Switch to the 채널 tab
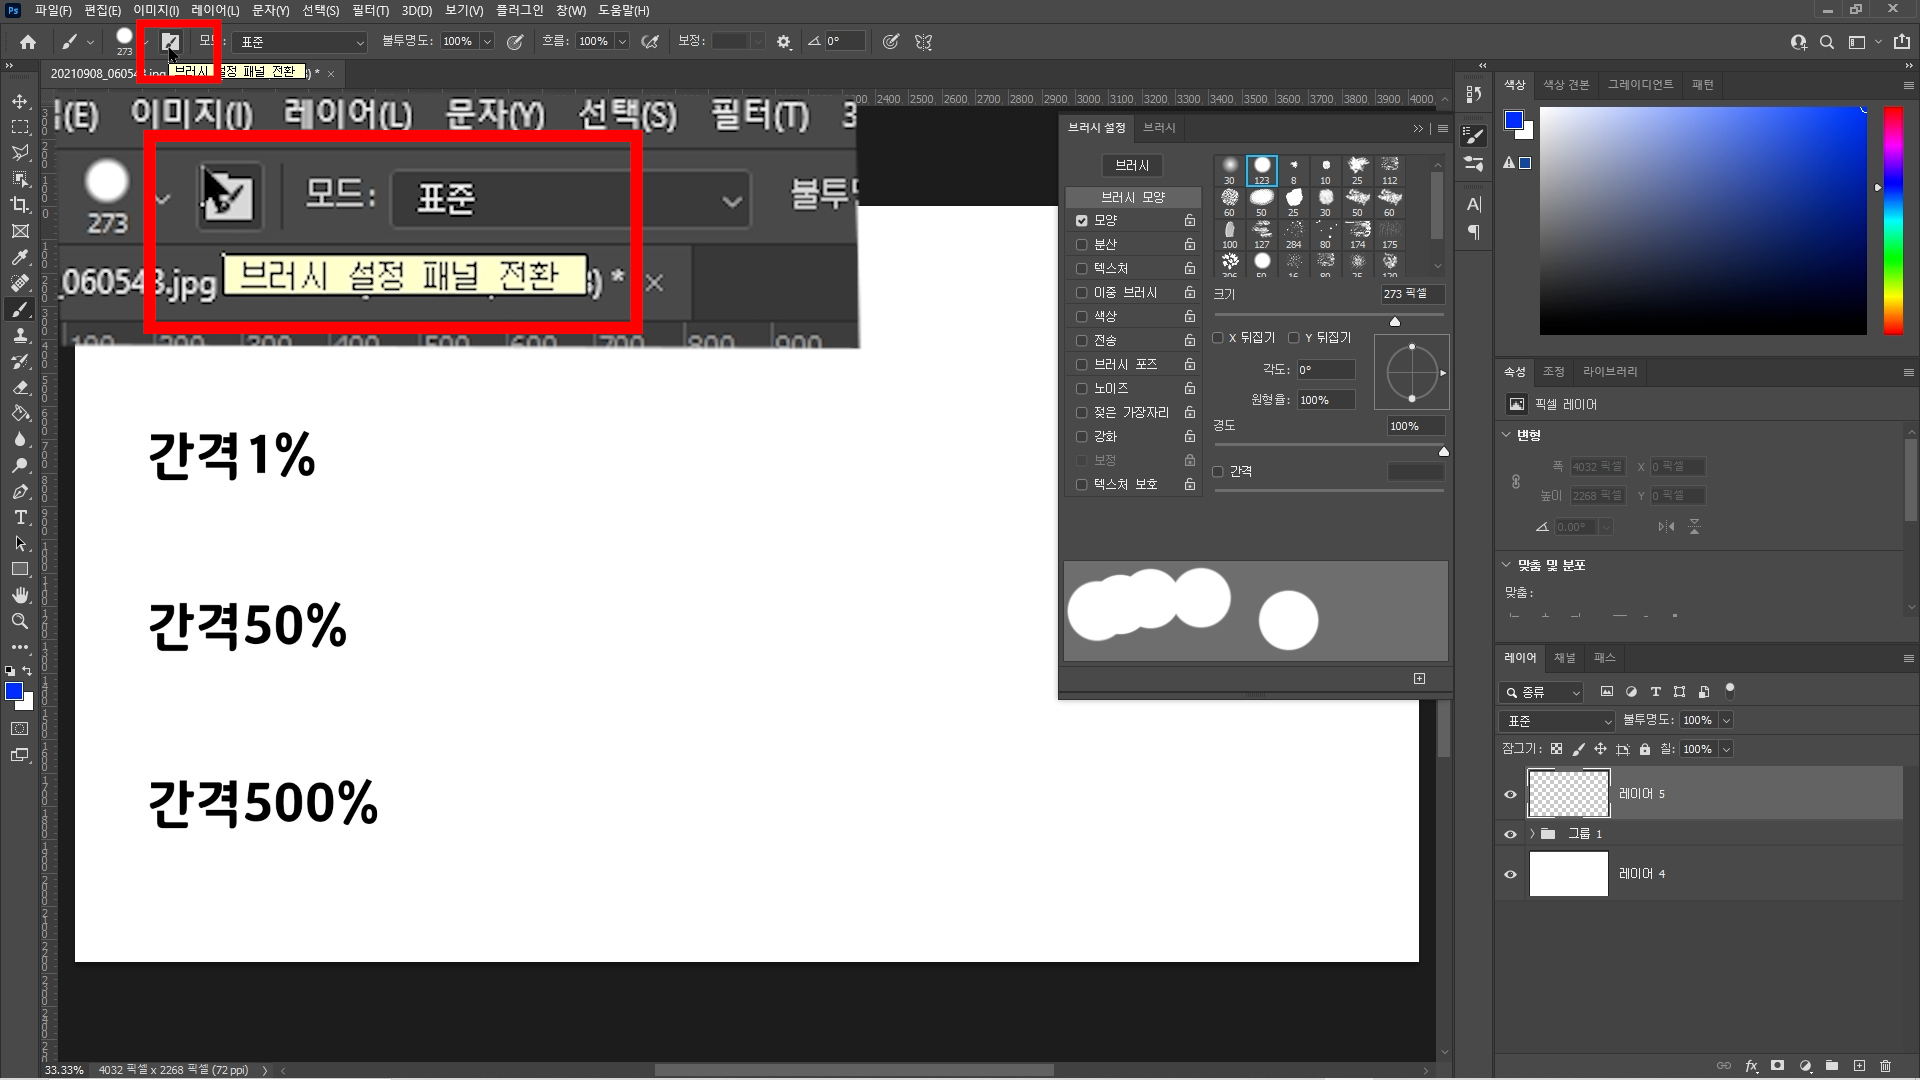Image resolution: width=1920 pixels, height=1080 pixels. point(1564,658)
